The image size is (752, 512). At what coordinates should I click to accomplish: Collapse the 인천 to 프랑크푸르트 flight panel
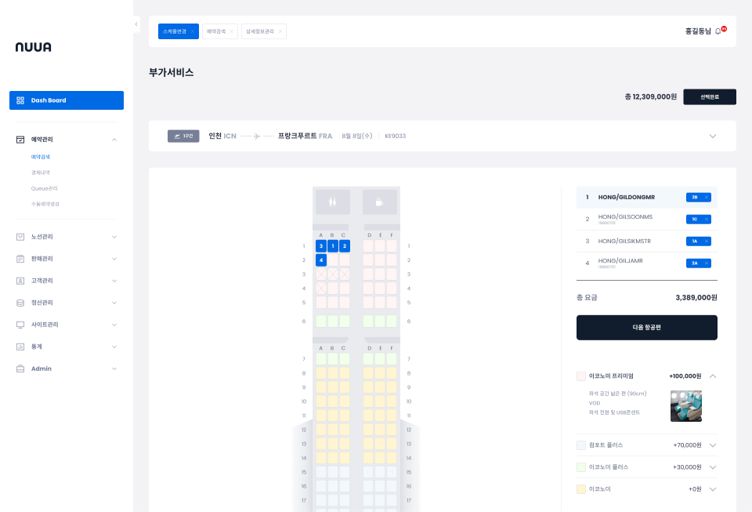pos(713,136)
